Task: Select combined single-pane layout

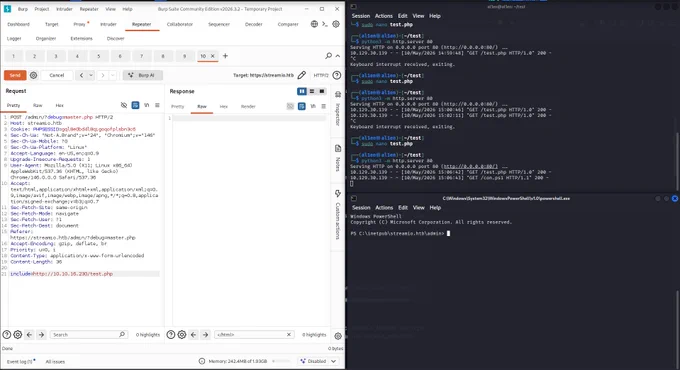Action: (322, 91)
